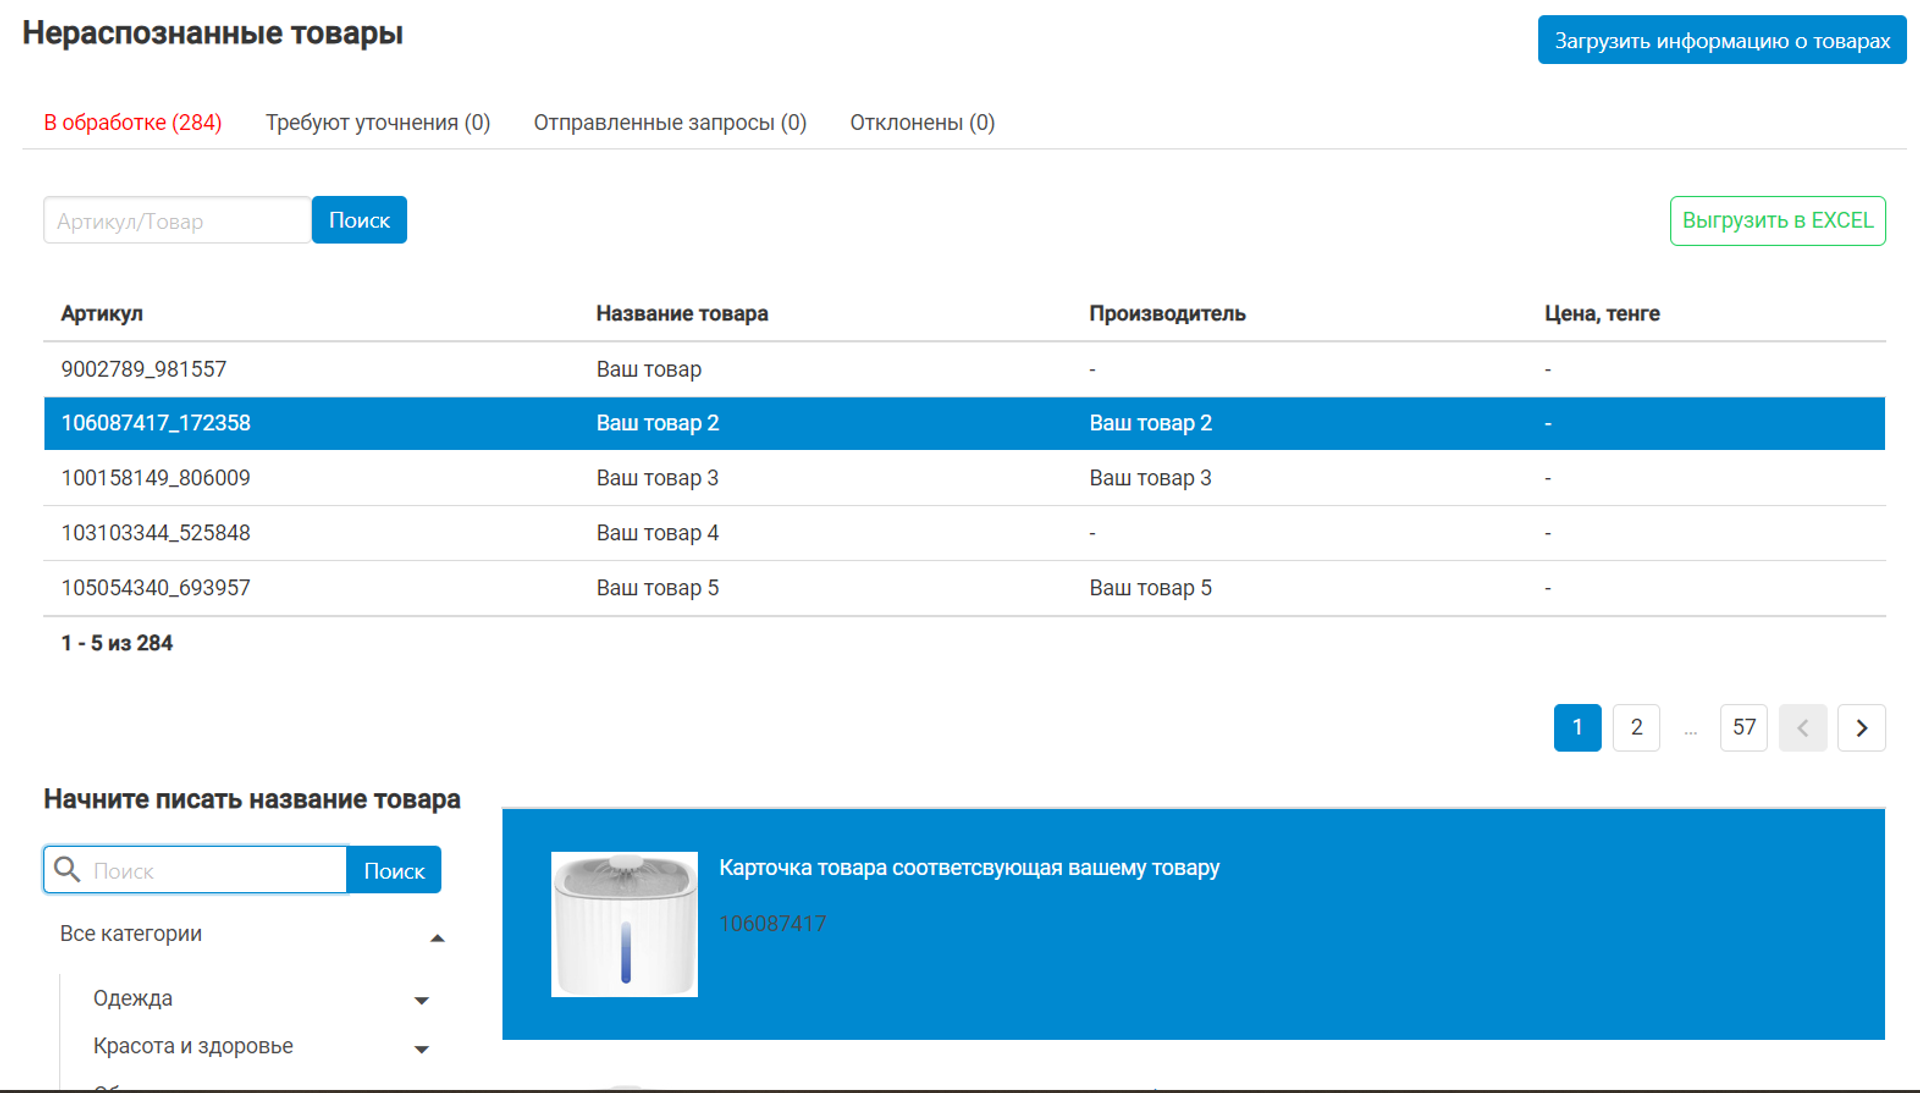Click Загрузить информацию о товарах button

[x=1721, y=40]
